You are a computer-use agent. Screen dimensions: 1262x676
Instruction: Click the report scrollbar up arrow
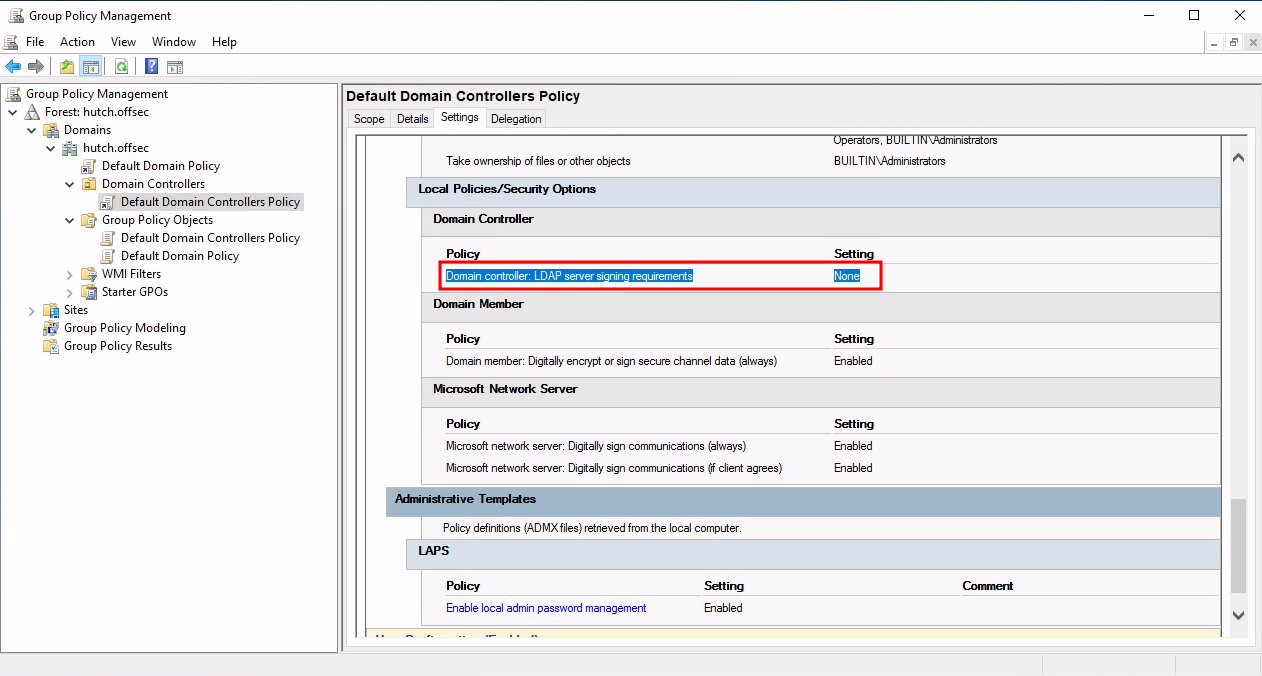pyautogui.click(x=1238, y=157)
